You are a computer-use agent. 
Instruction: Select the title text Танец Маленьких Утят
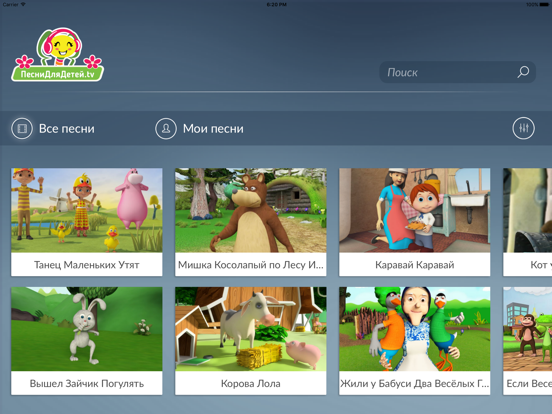[87, 265]
